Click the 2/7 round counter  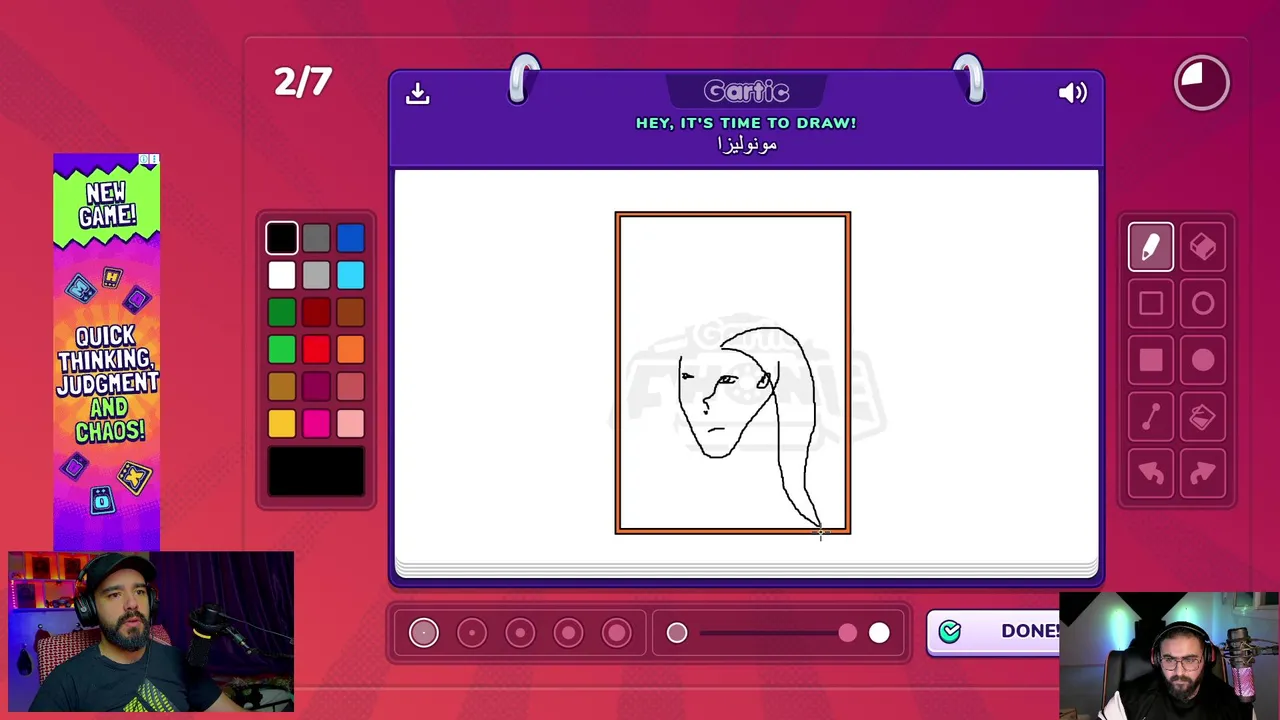[303, 82]
